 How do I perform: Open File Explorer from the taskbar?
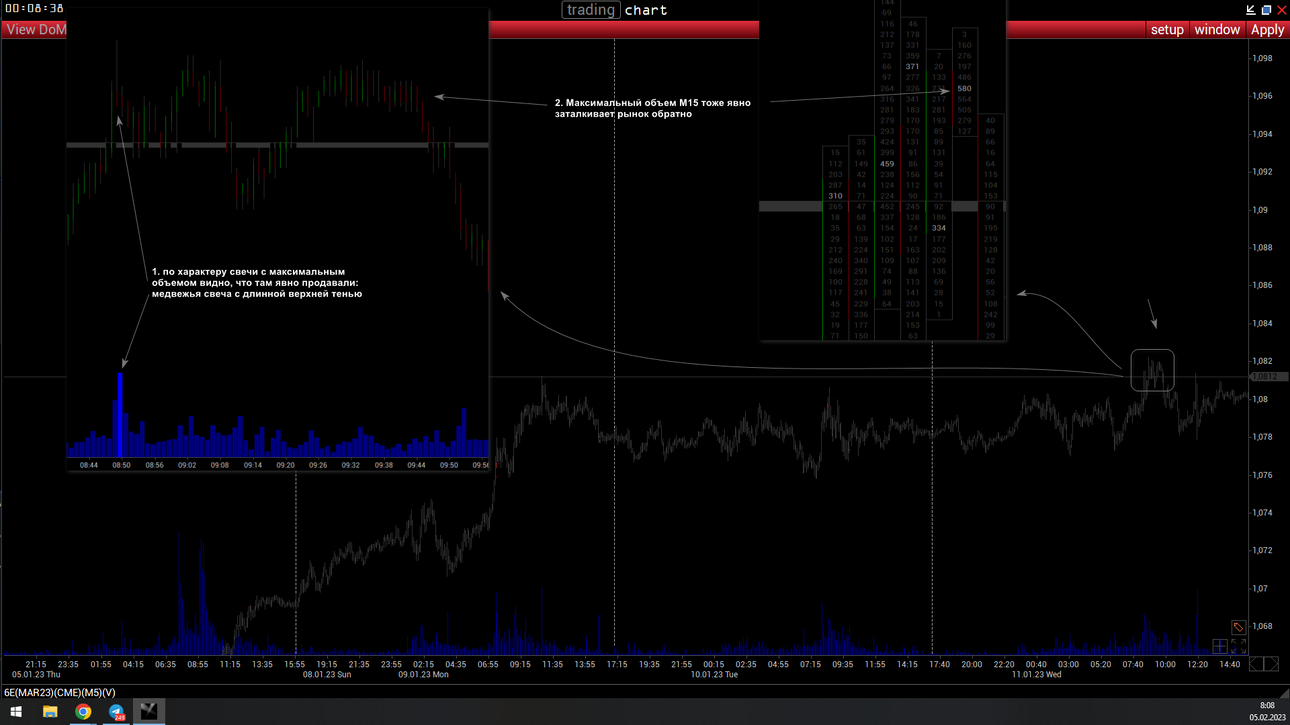pyautogui.click(x=50, y=712)
